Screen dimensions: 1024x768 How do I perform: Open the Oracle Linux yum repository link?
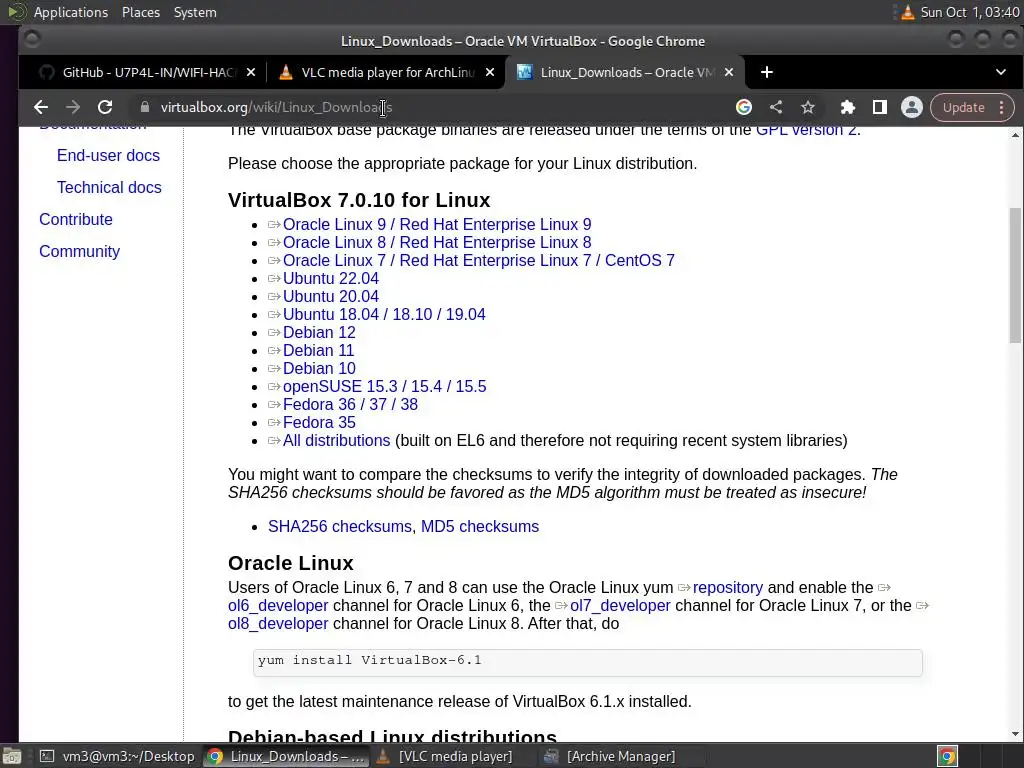(728, 588)
